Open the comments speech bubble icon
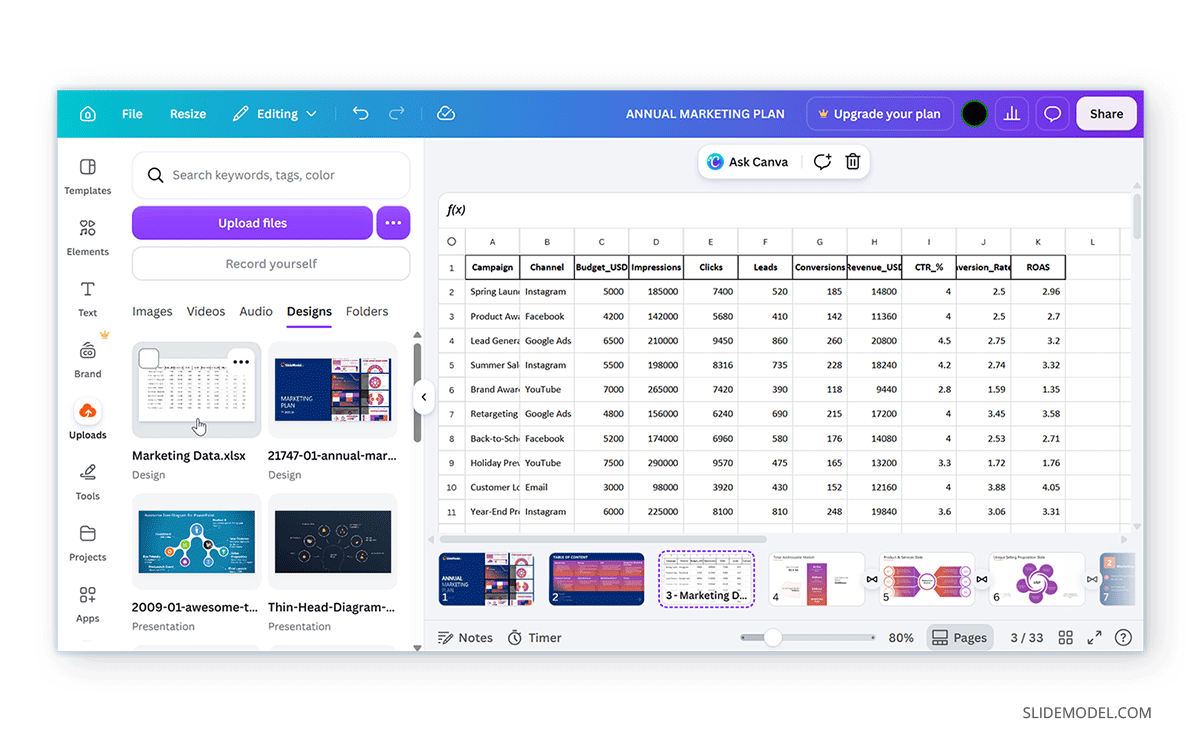 (x=1052, y=114)
